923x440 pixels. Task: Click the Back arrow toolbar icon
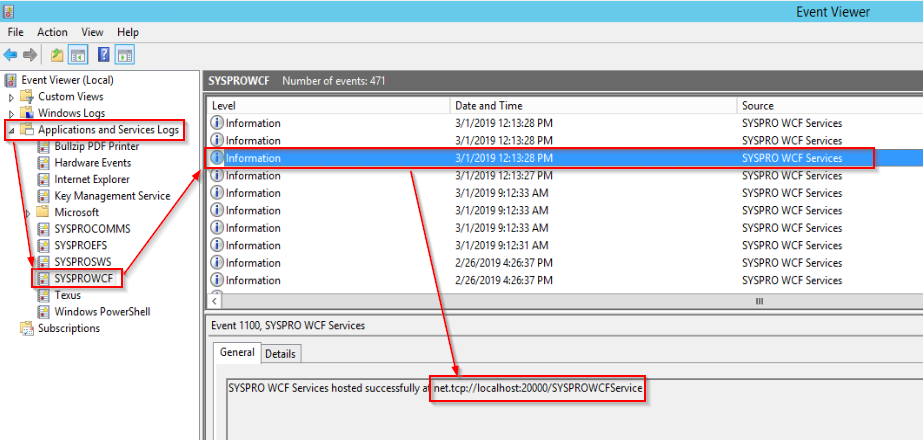coord(10,55)
